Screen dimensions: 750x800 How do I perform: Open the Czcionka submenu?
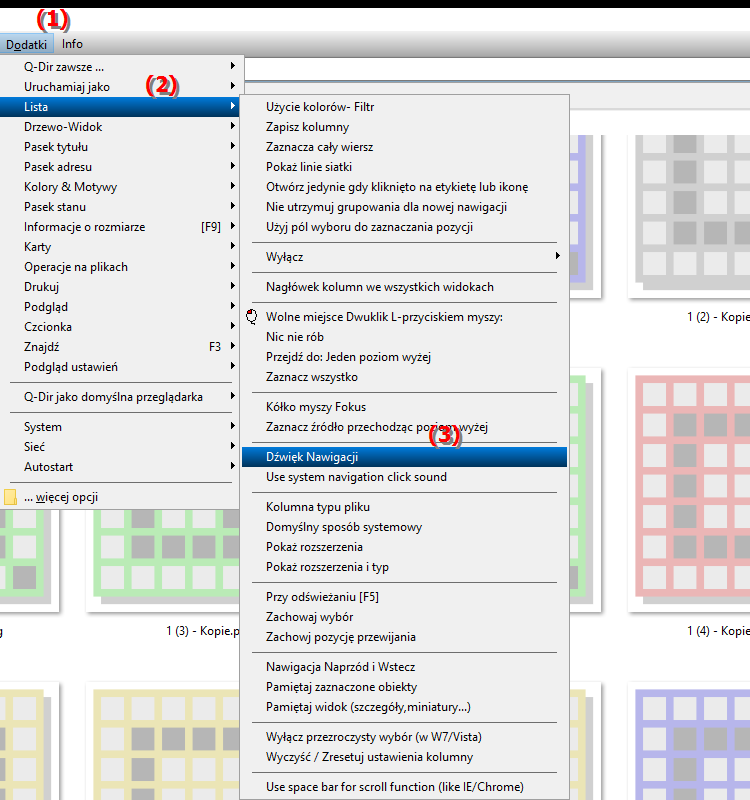pyautogui.click(x=121, y=327)
